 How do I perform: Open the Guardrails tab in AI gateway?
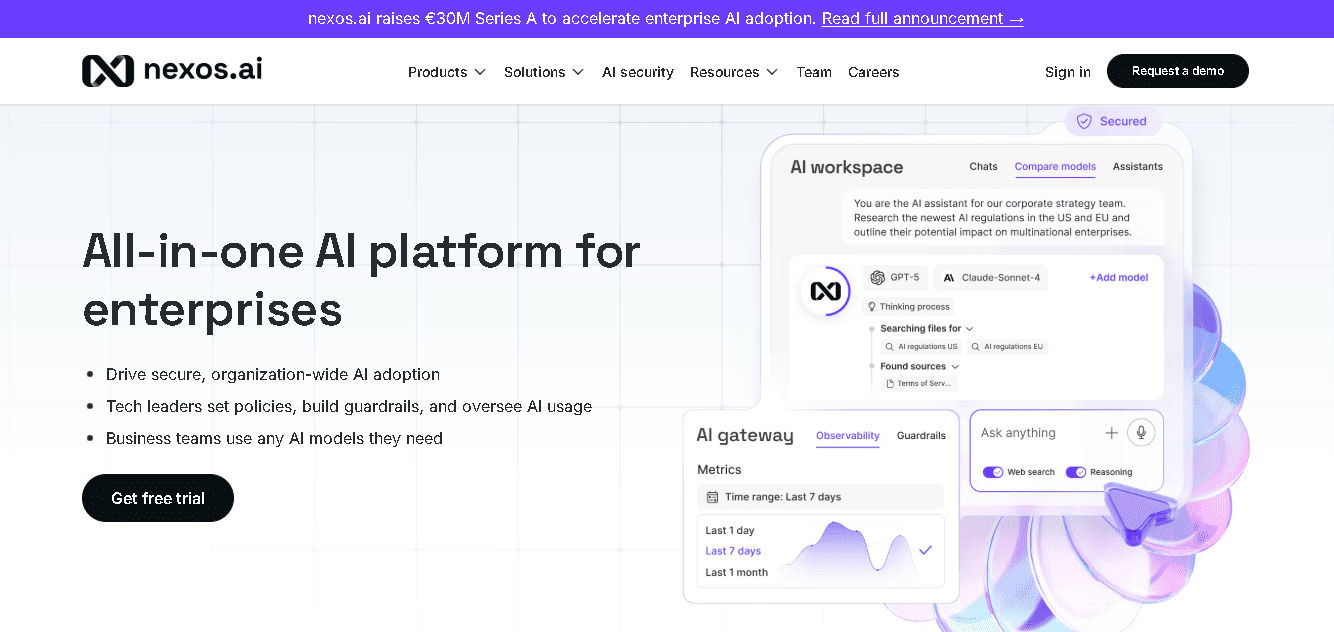[921, 435]
